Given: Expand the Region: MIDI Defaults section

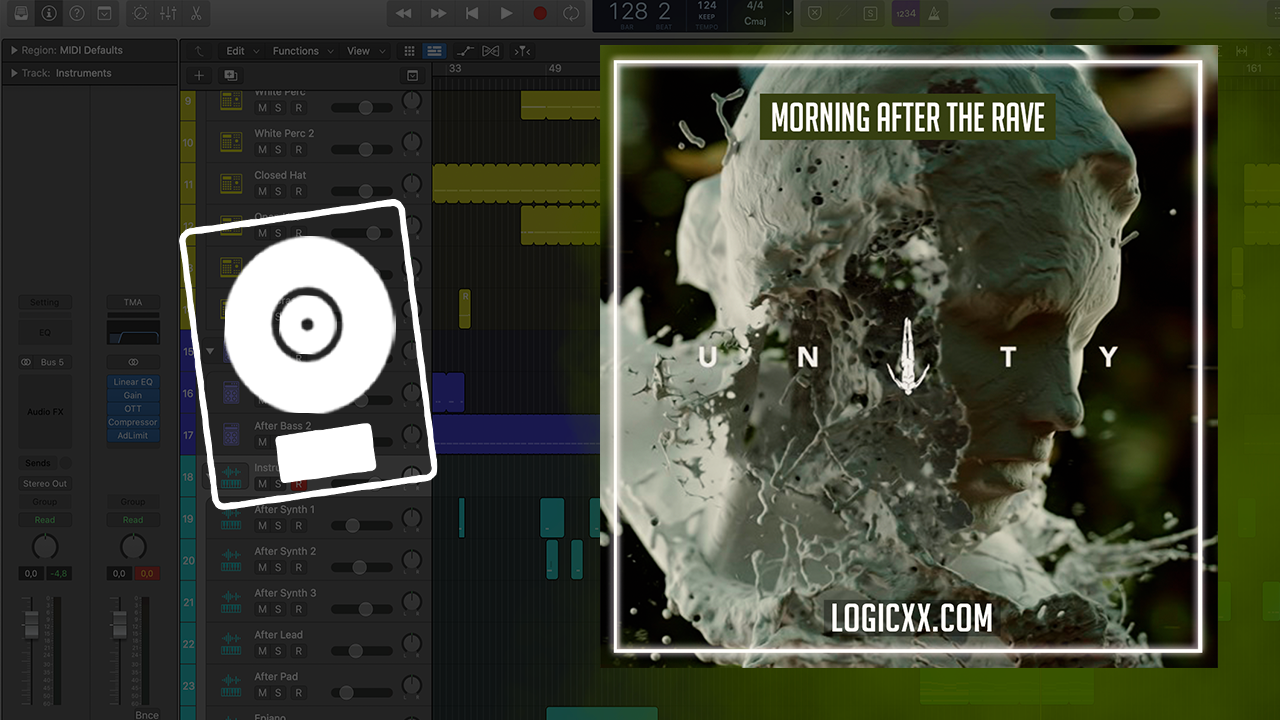Looking at the screenshot, I should (x=14, y=50).
